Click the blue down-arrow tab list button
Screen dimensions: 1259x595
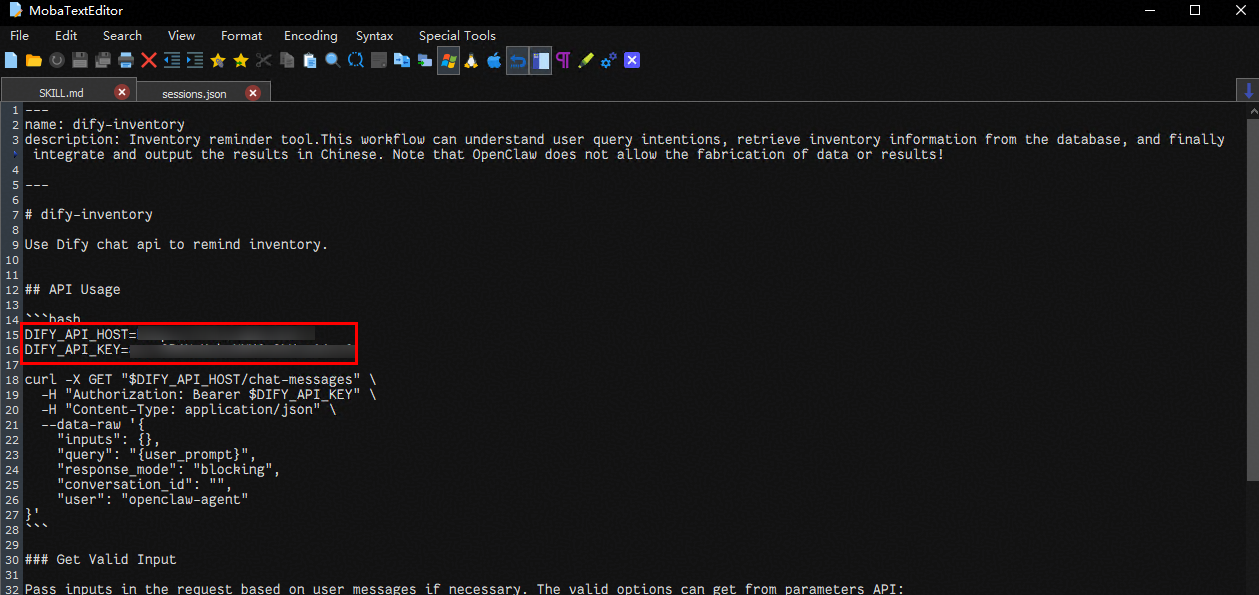click(1249, 91)
